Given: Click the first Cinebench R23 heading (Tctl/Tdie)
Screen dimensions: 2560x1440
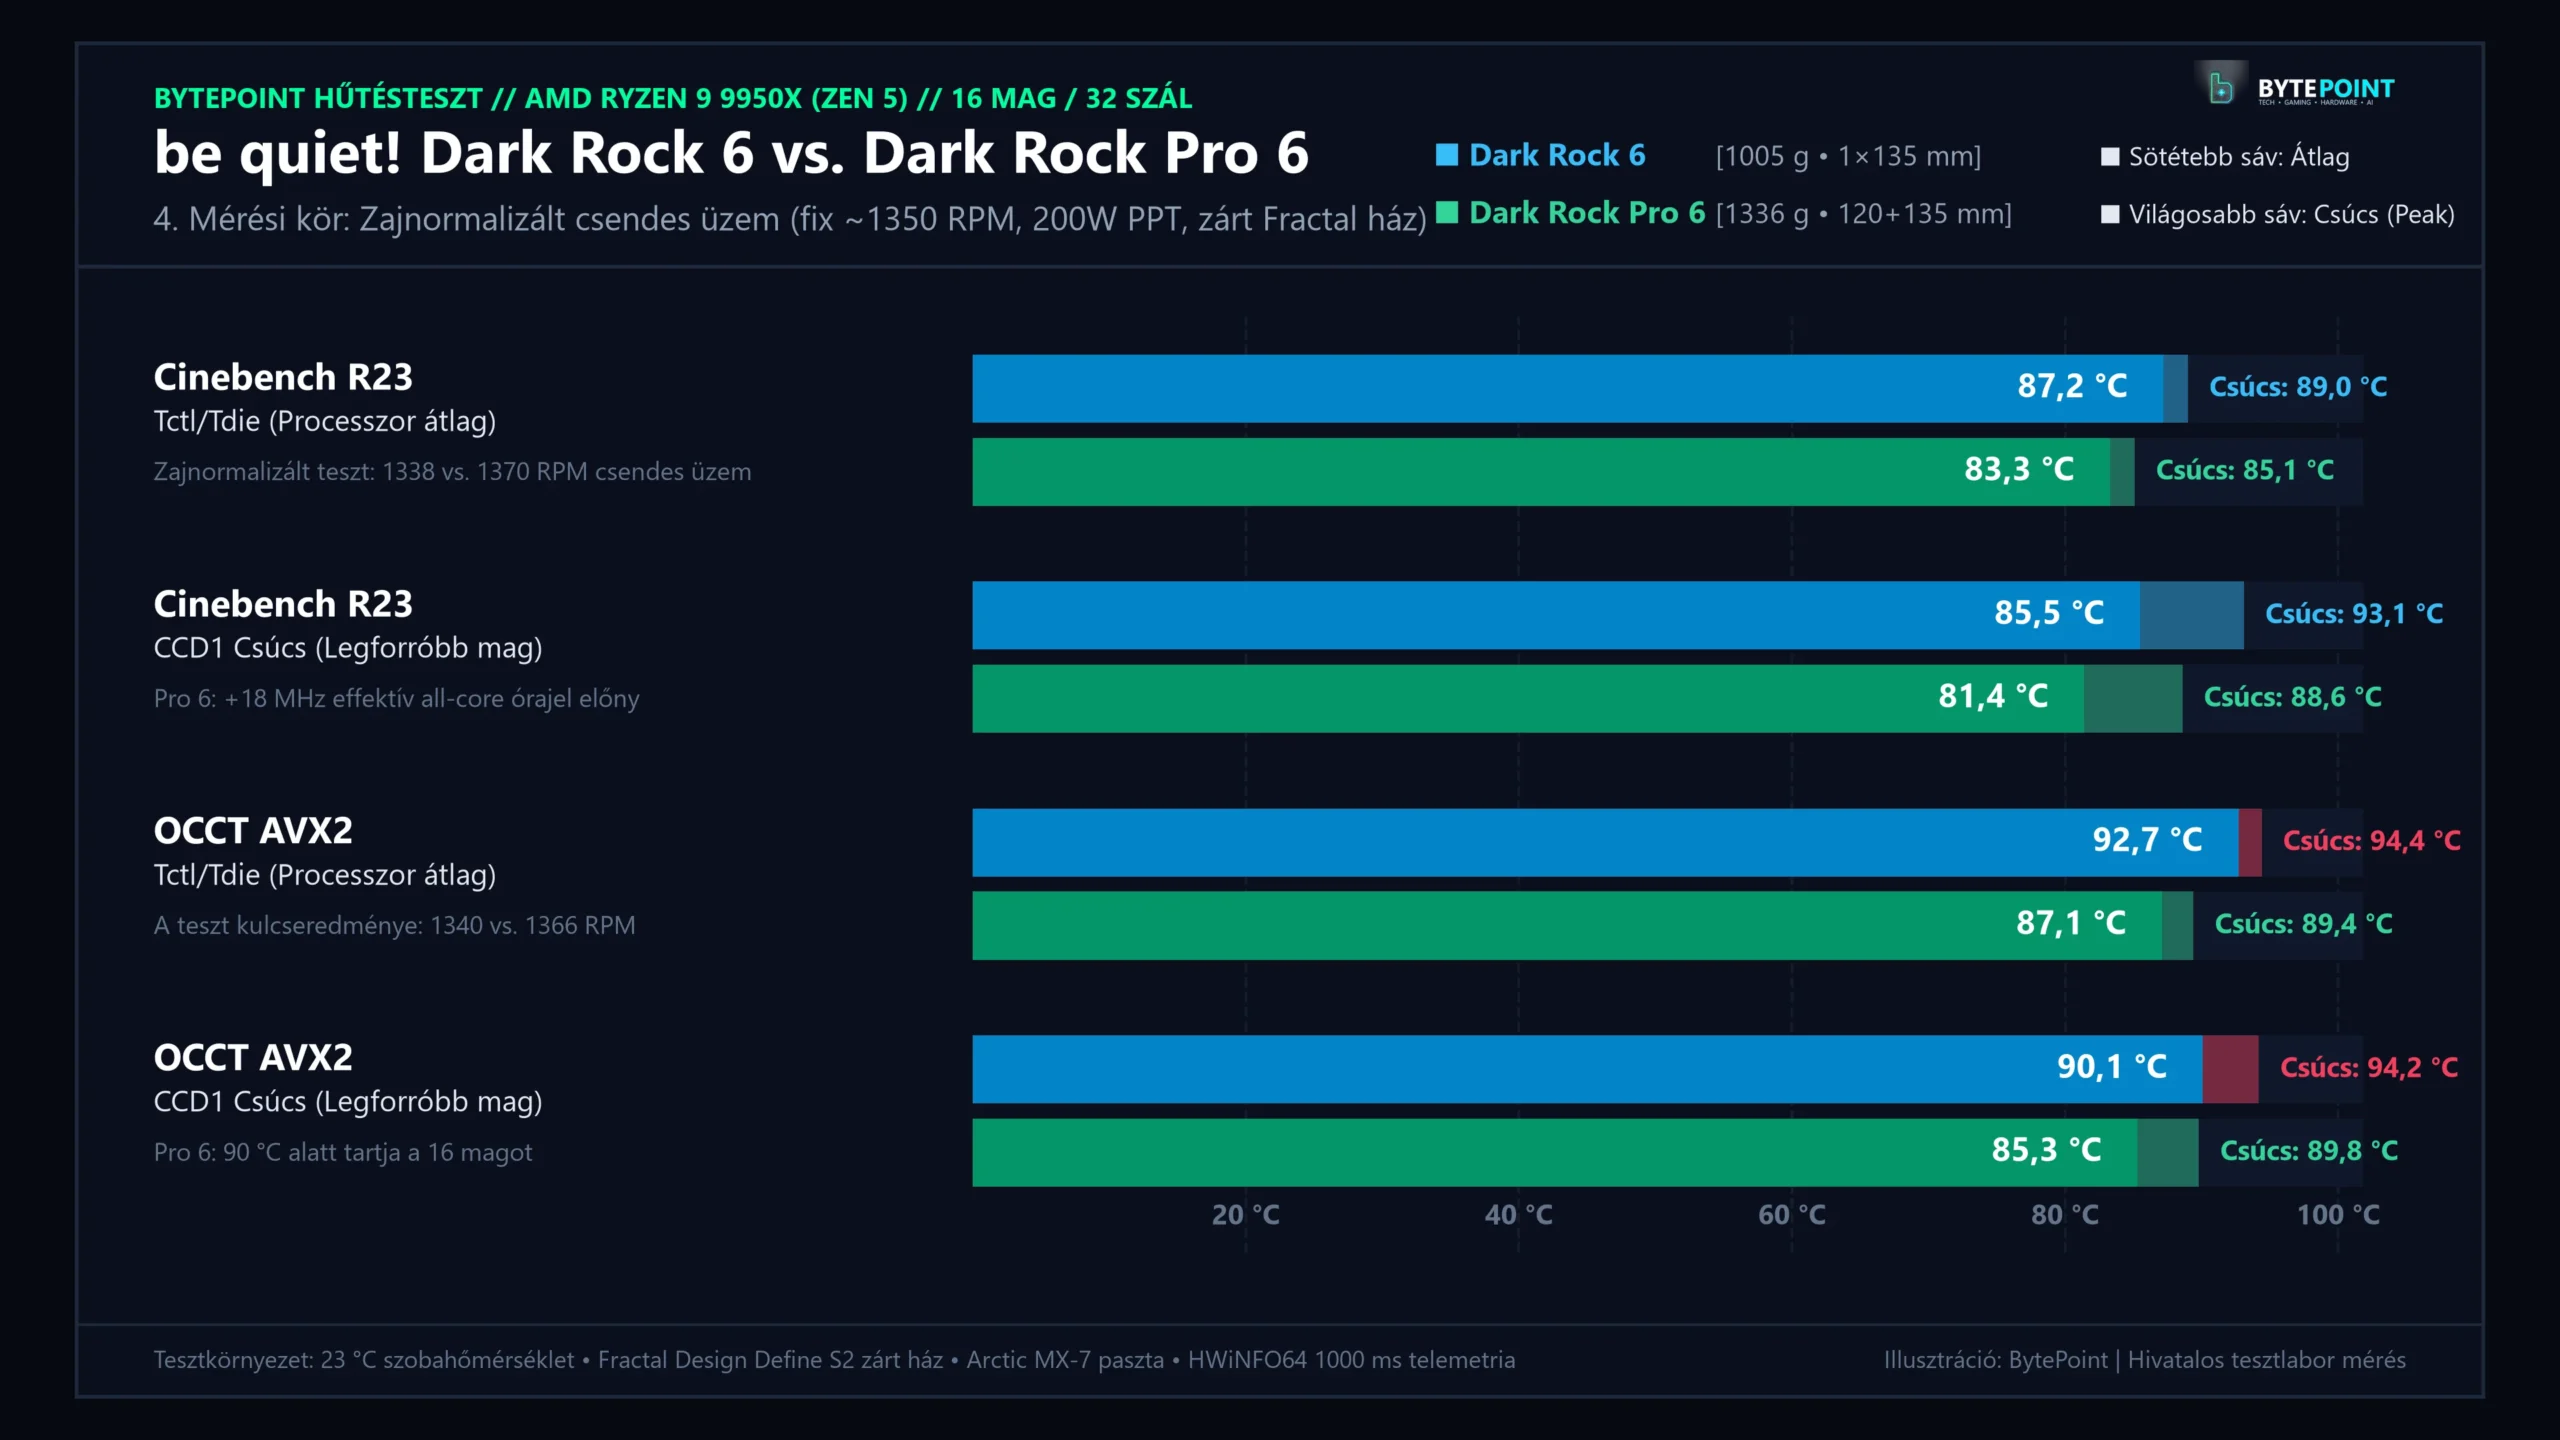Looking at the screenshot, I should tap(283, 378).
